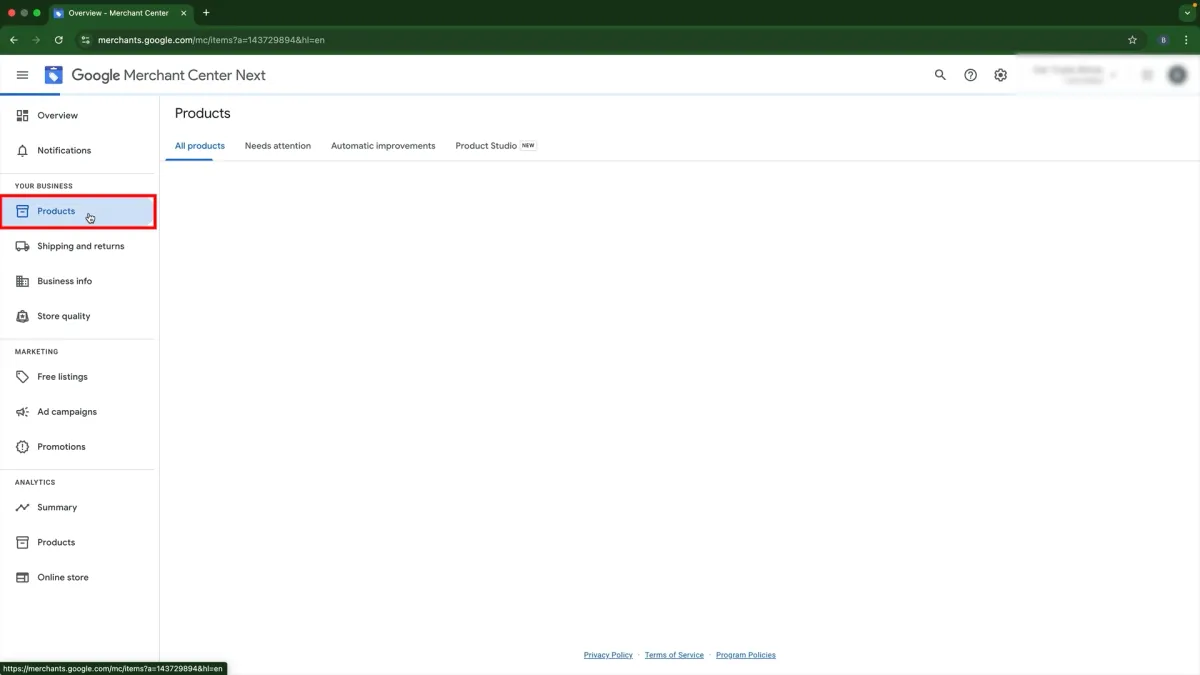
Task: Open the help question mark icon
Action: click(970, 75)
